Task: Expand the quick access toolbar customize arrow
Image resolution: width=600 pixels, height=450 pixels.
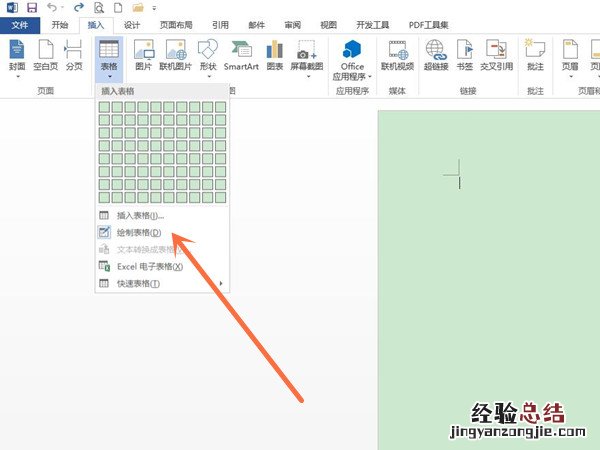Action: click(x=154, y=8)
